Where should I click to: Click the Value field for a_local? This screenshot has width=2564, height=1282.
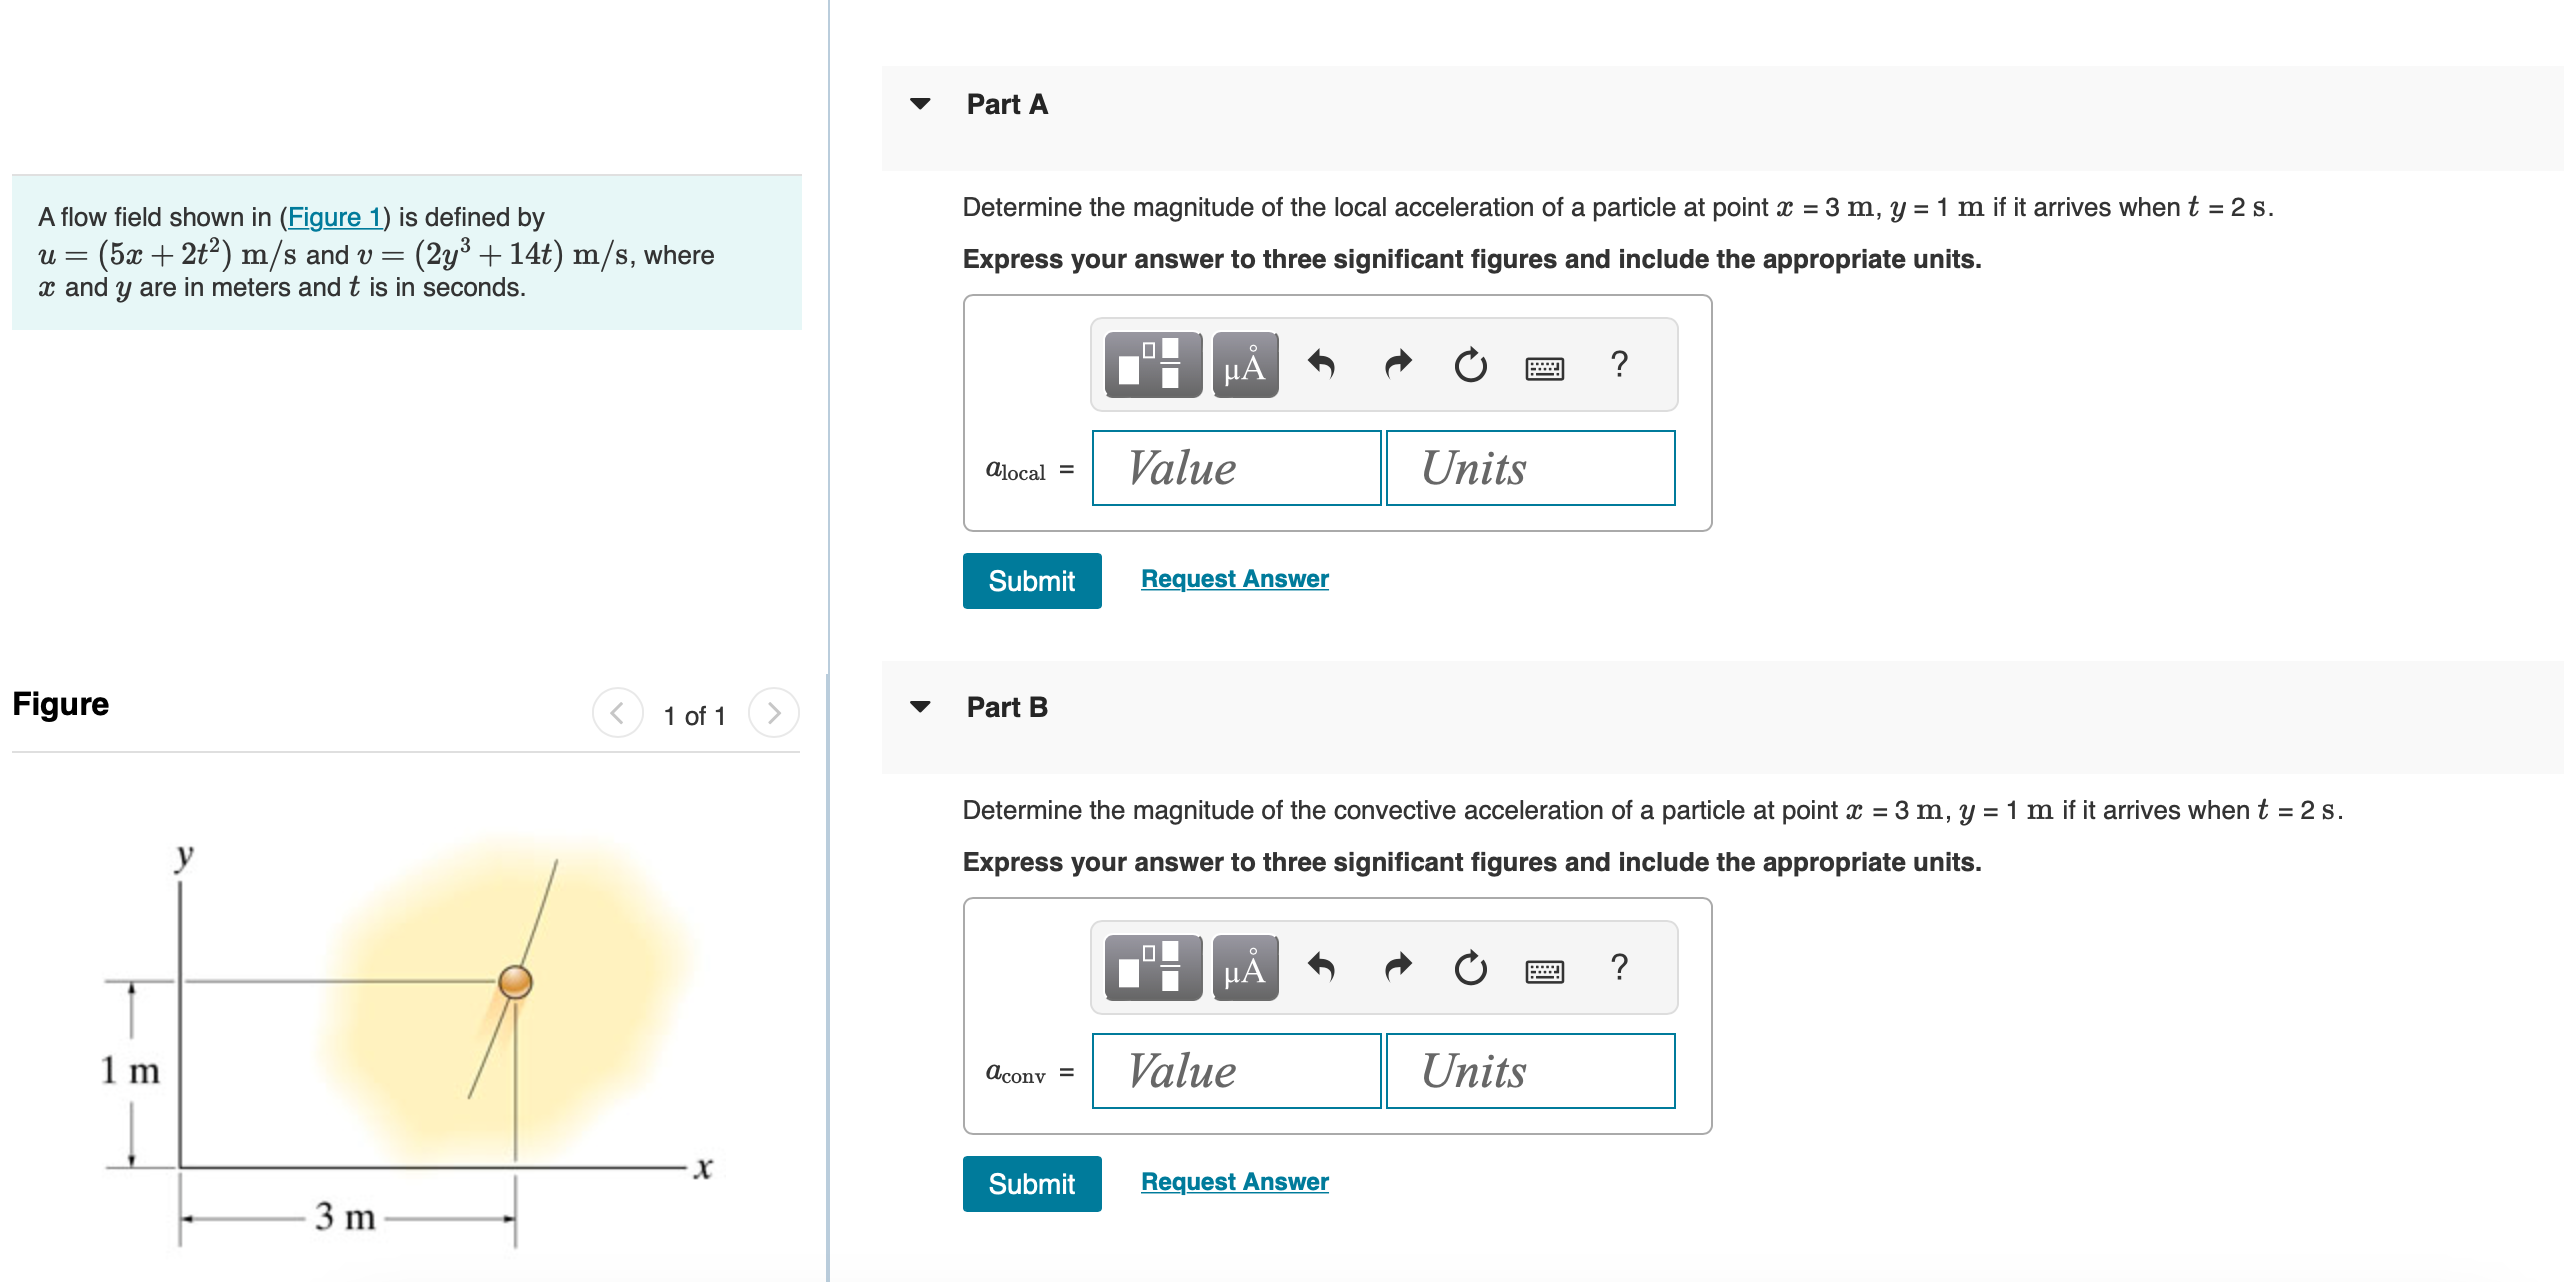[1236, 468]
